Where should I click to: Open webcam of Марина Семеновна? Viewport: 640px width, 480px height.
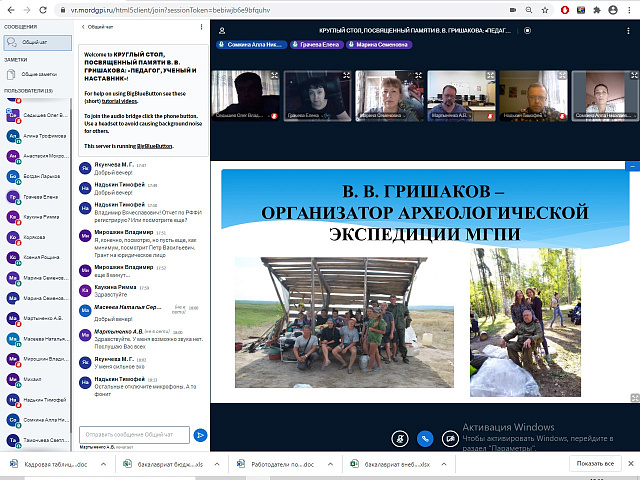(x=389, y=96)
